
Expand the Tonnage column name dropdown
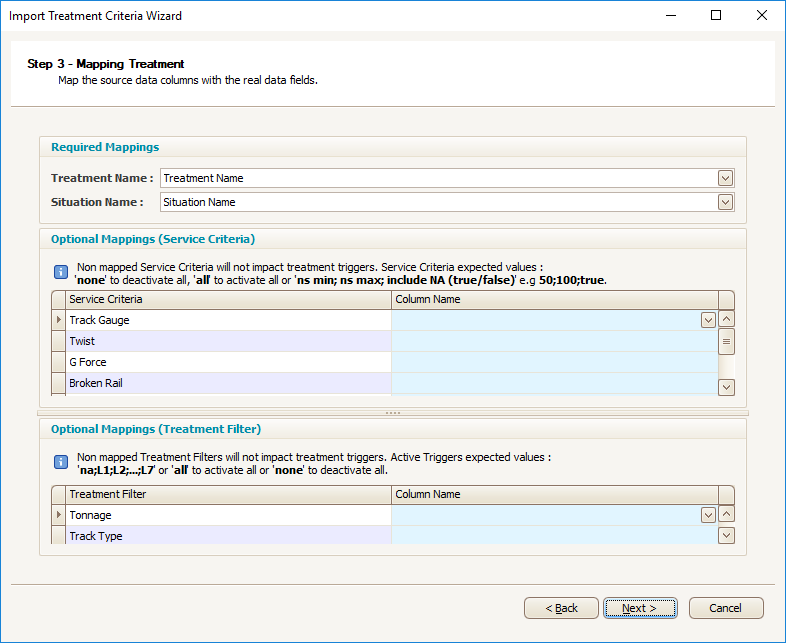point(708,515)
